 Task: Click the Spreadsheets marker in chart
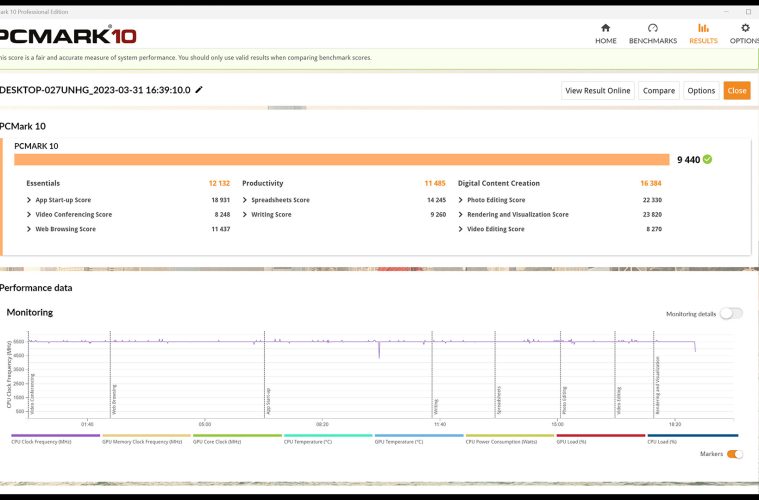[x=499, y=400]
